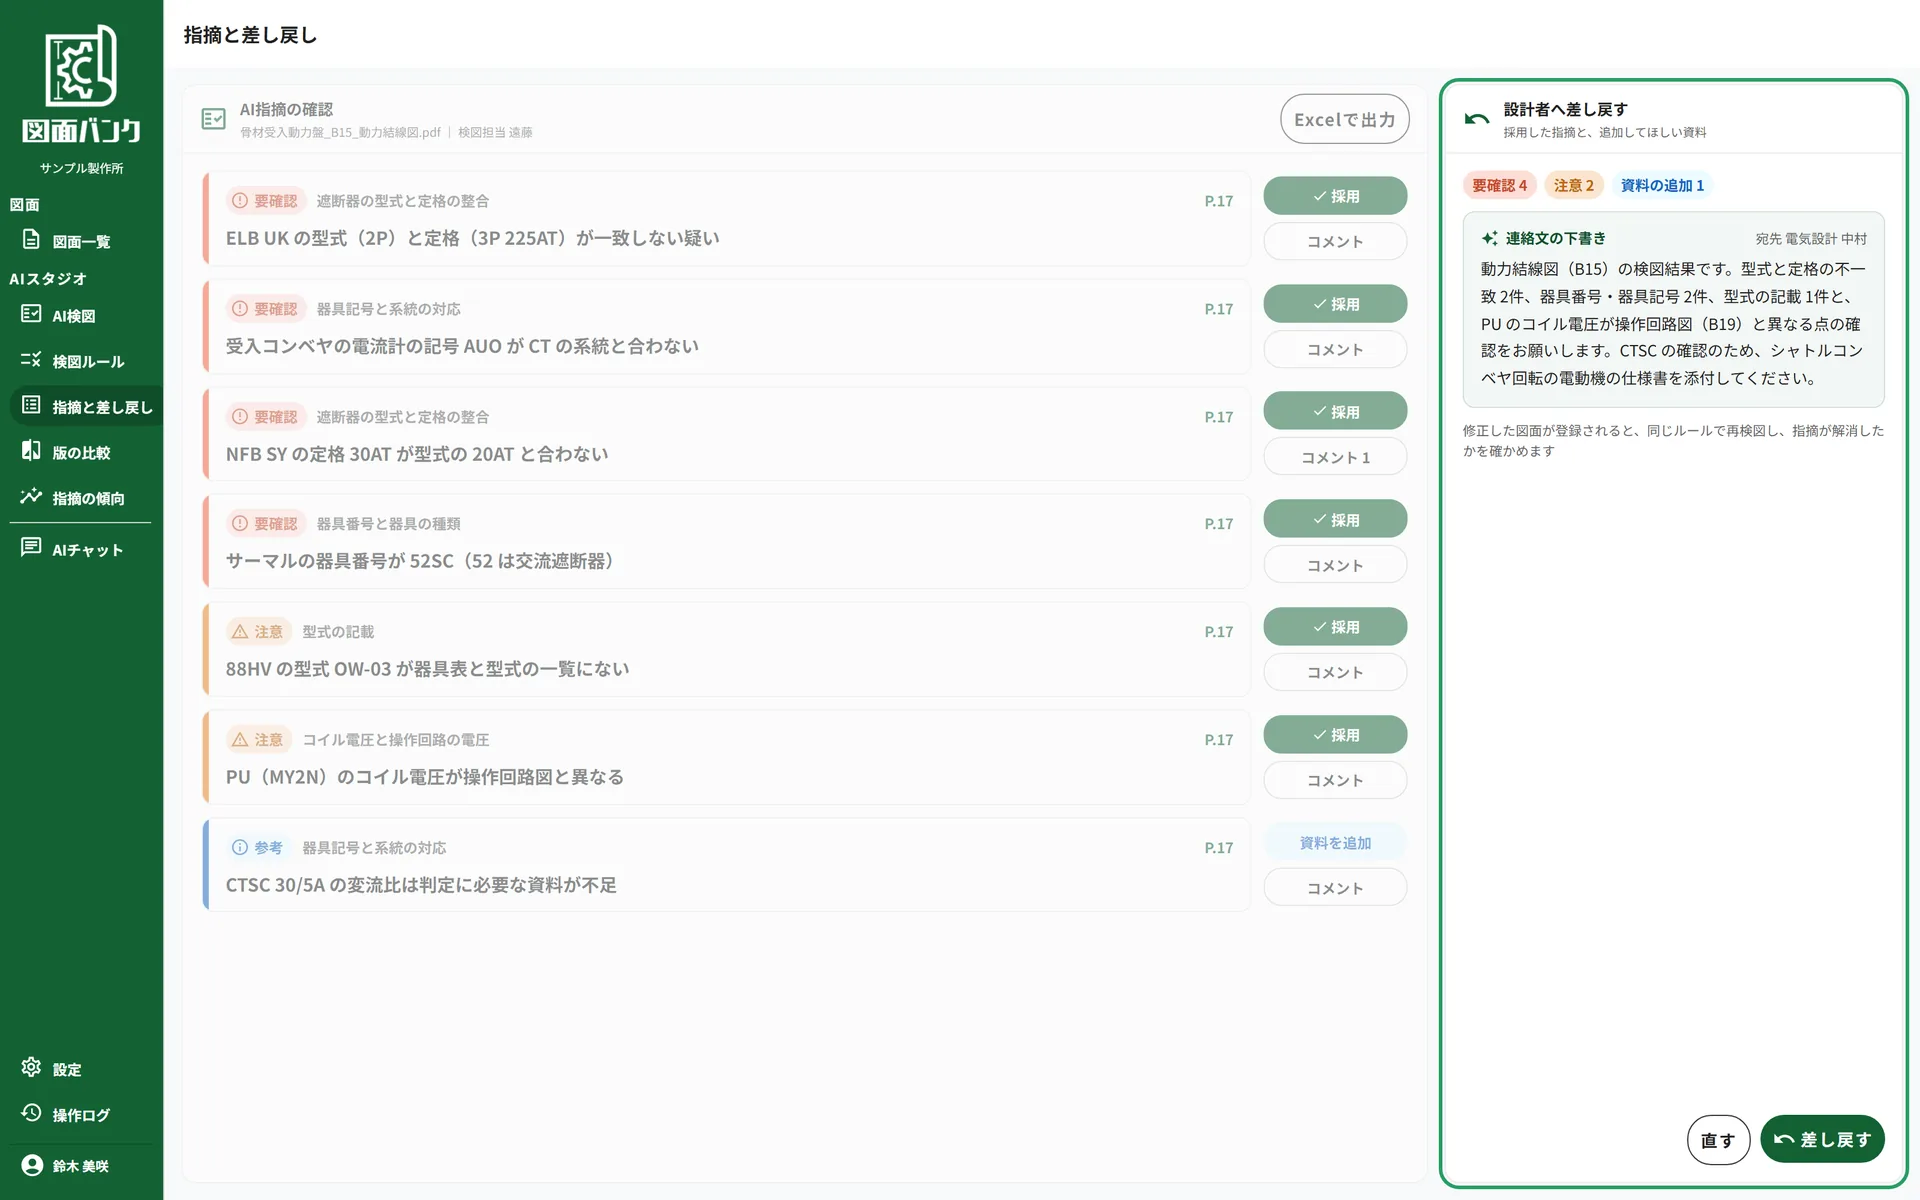Click the 設計者へ差し戻す return arrow icon
The height and width of the screenshot is (1200, 1920).
[x=1477, y=119]
